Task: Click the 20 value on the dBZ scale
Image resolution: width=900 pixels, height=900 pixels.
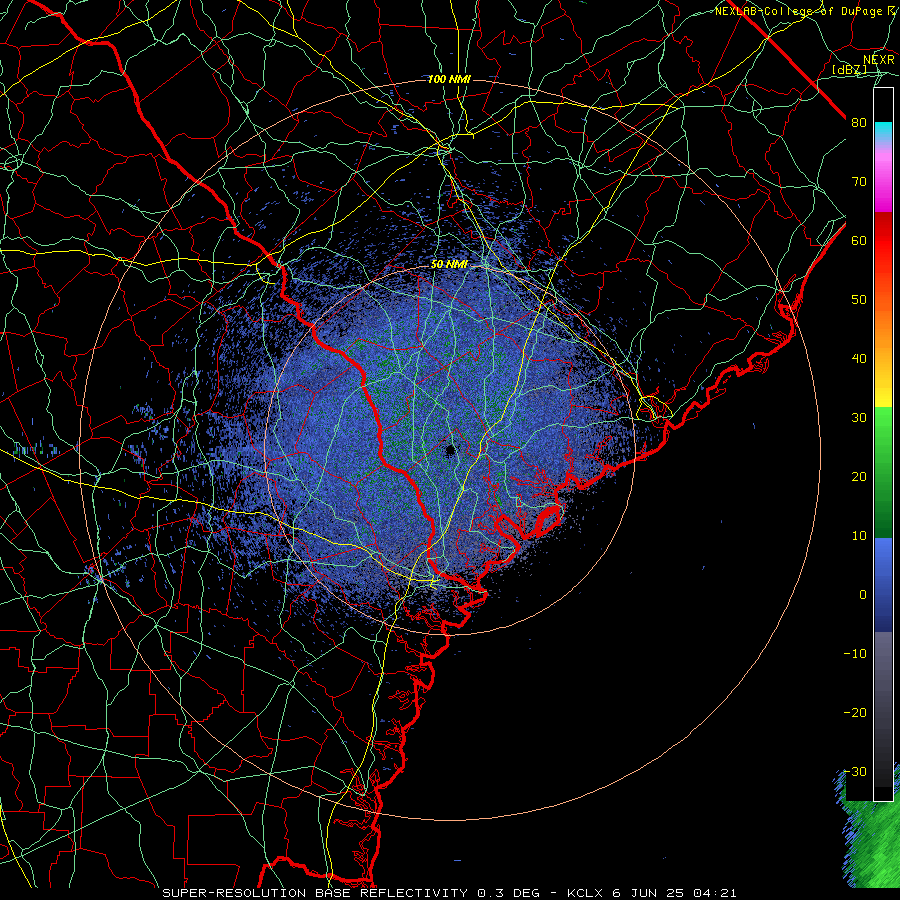Action: (859, 477)
